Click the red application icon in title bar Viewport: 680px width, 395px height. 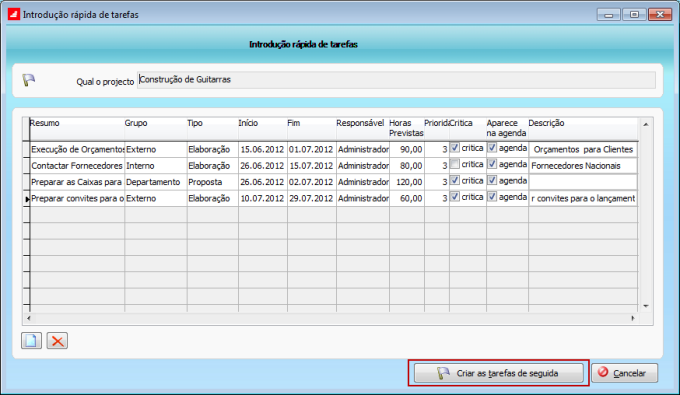(x=14, y=14)
